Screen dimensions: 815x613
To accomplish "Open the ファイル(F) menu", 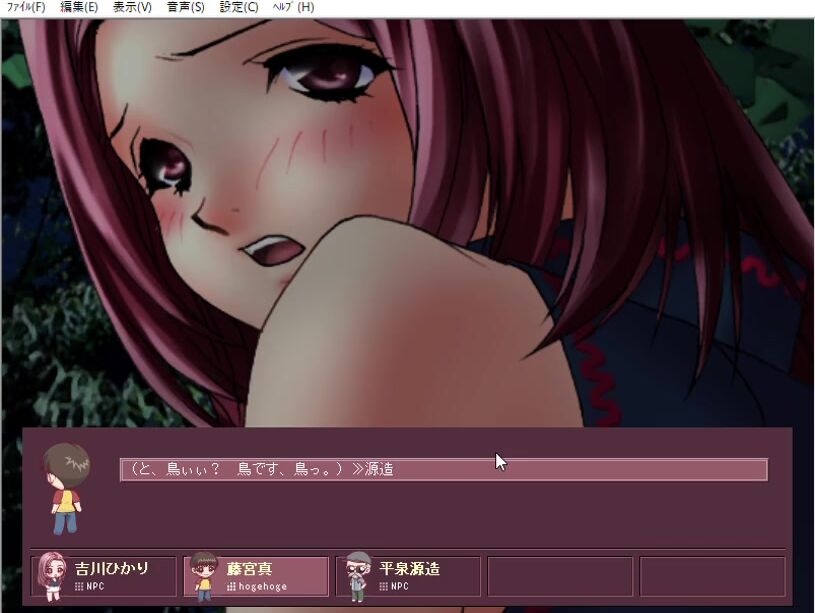I will click(26, 8).
